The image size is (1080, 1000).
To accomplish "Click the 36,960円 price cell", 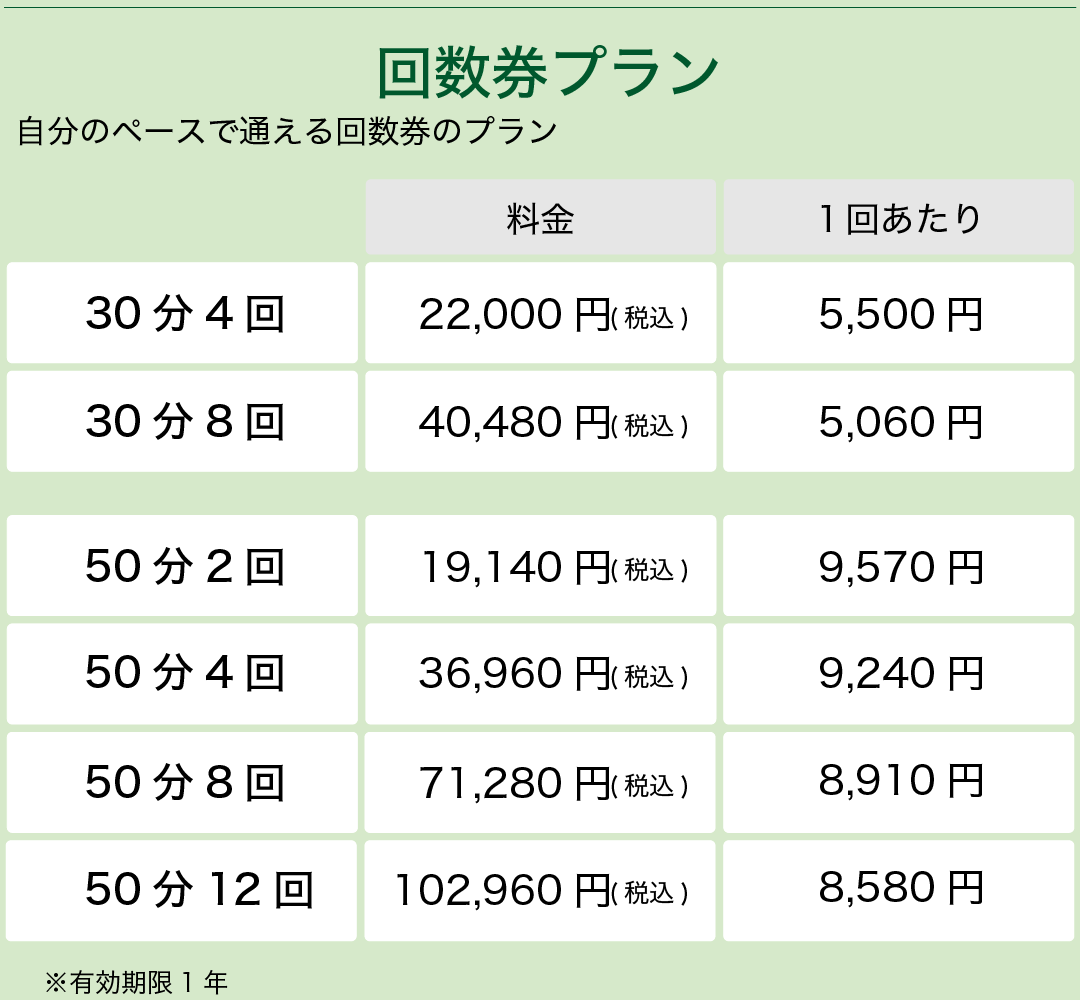I will (540, 674).
